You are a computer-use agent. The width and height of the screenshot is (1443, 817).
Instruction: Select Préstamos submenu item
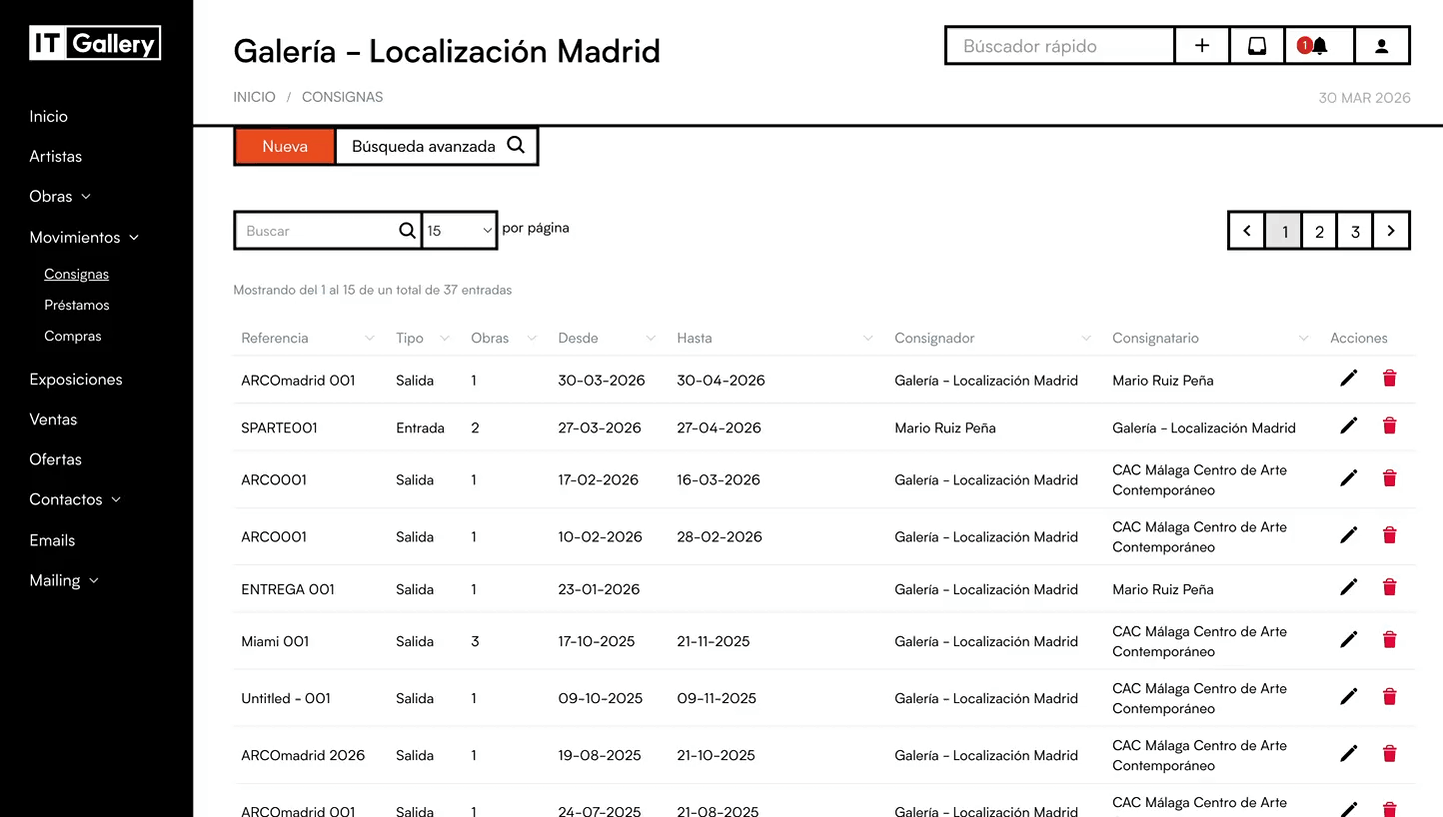[77, 305]
